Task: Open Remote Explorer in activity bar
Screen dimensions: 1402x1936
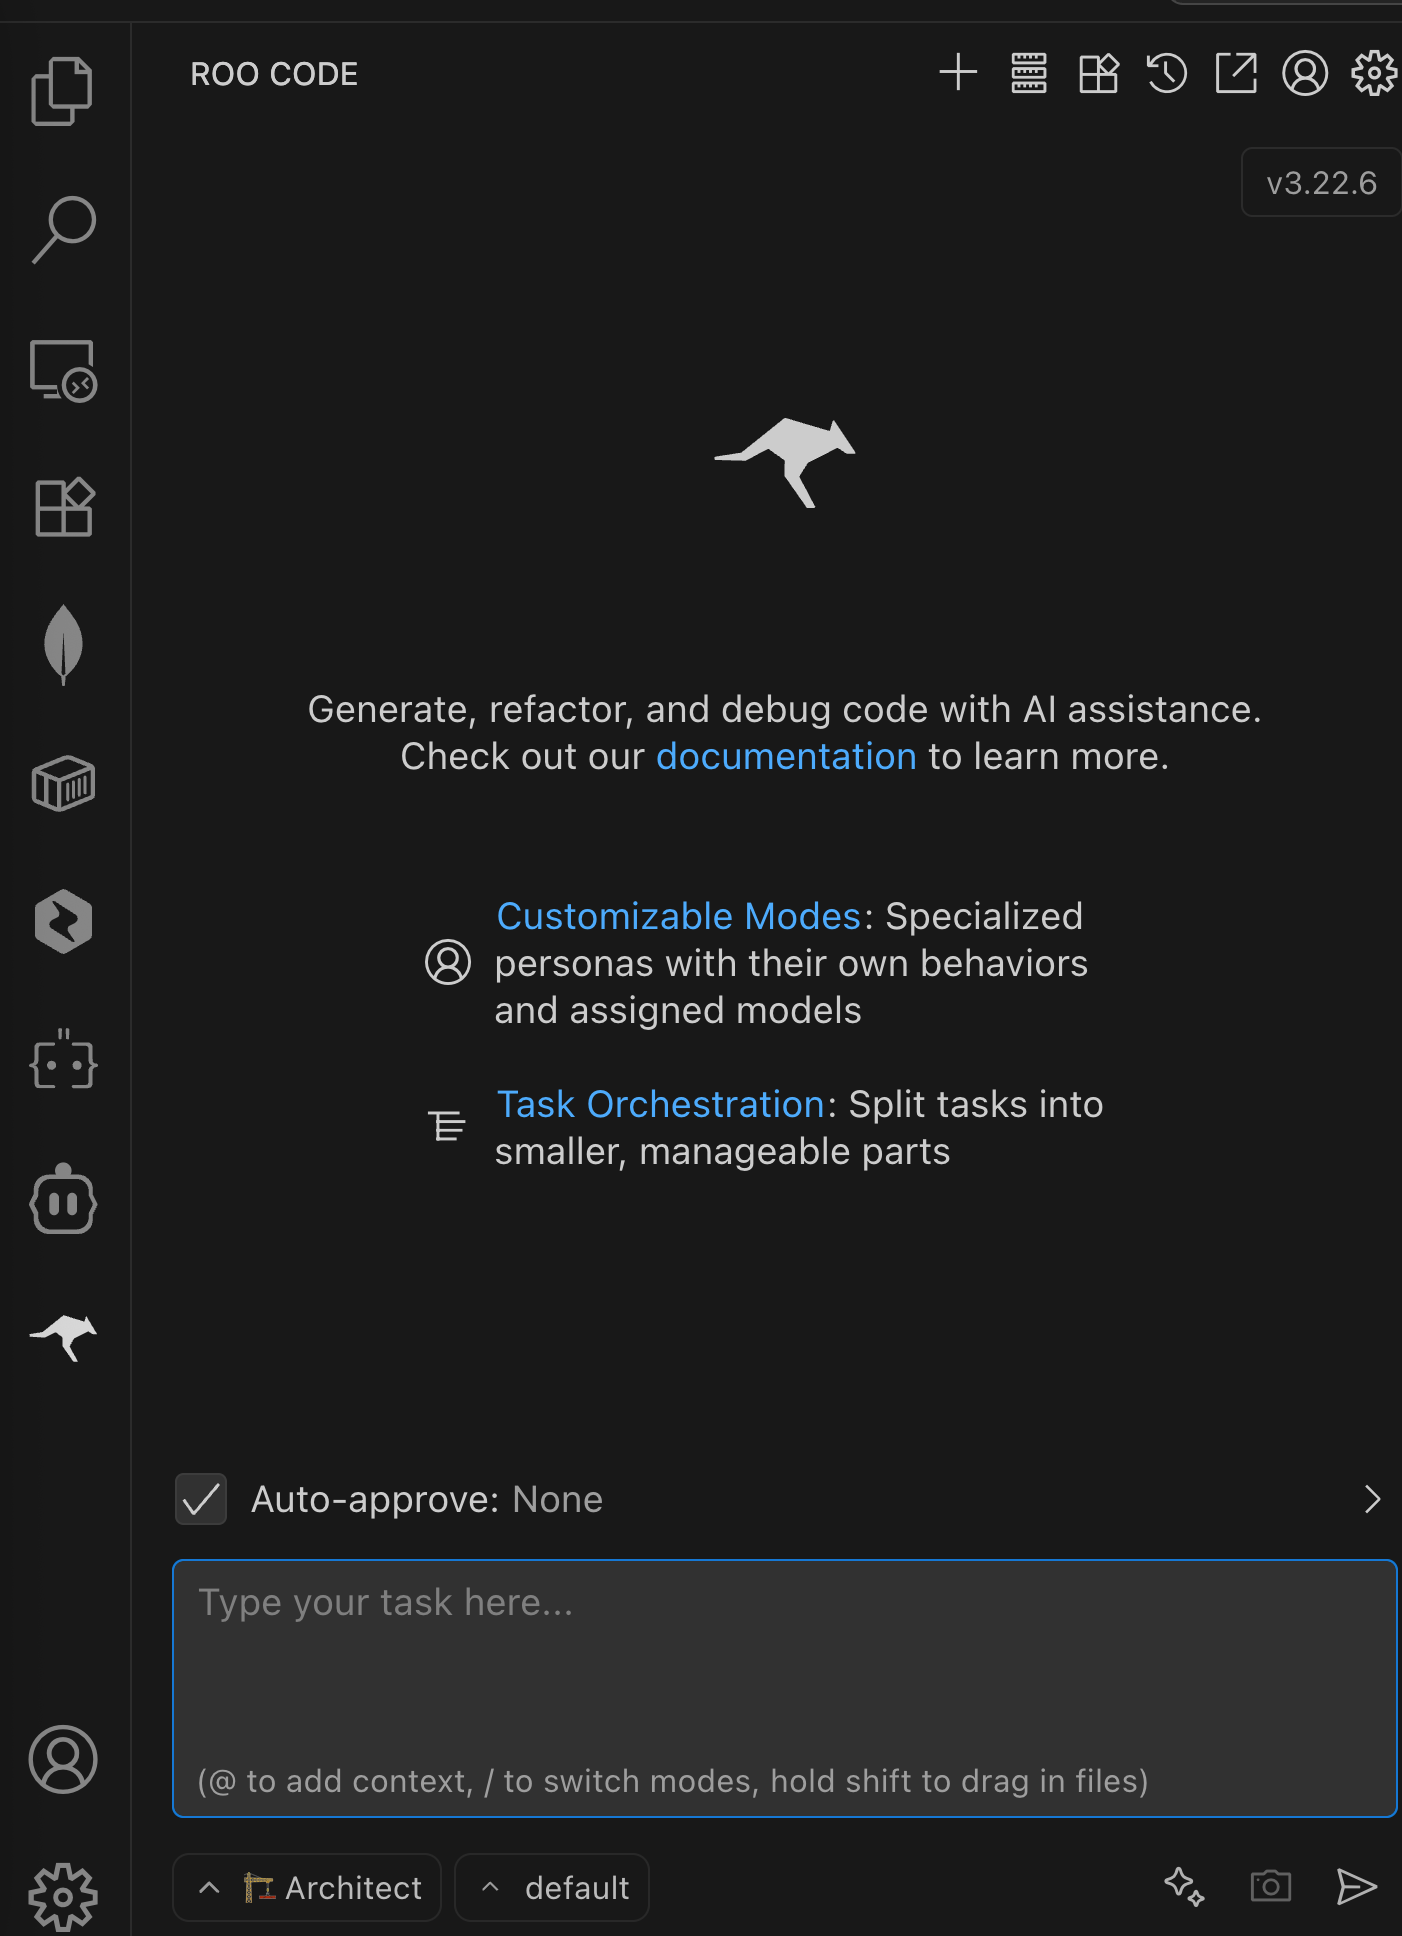Action: 63,370
